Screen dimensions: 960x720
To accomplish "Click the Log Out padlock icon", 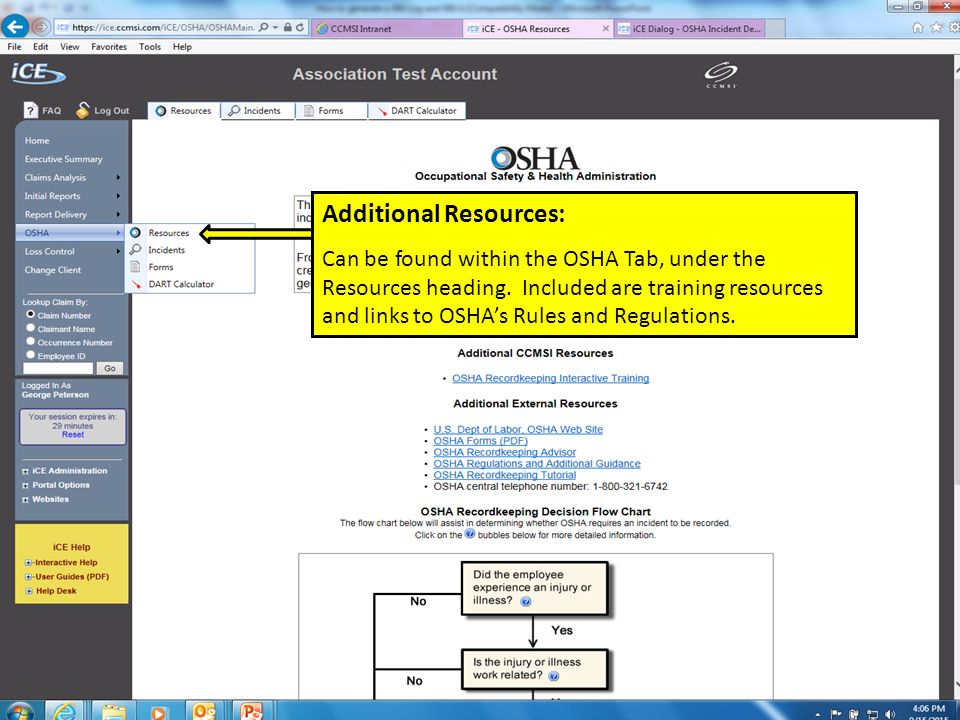I will [83, 110].
